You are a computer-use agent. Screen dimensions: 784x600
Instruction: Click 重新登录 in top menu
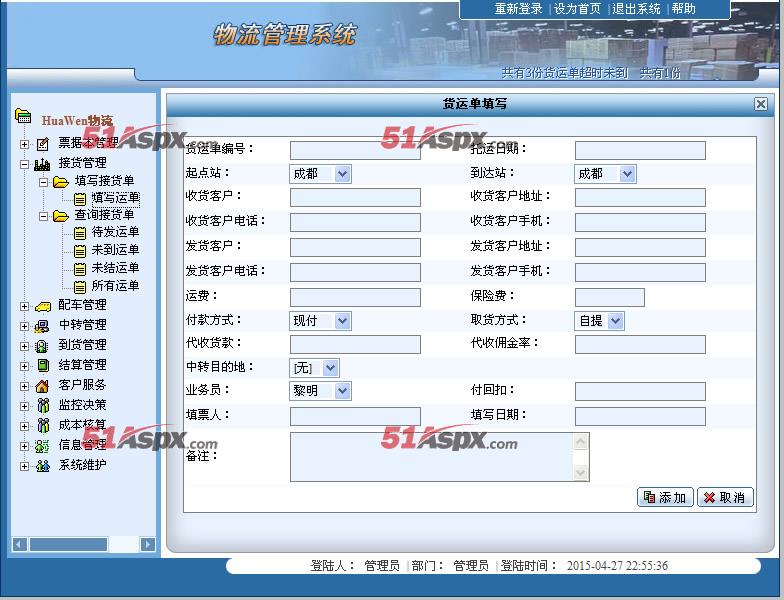coord(518,9)
